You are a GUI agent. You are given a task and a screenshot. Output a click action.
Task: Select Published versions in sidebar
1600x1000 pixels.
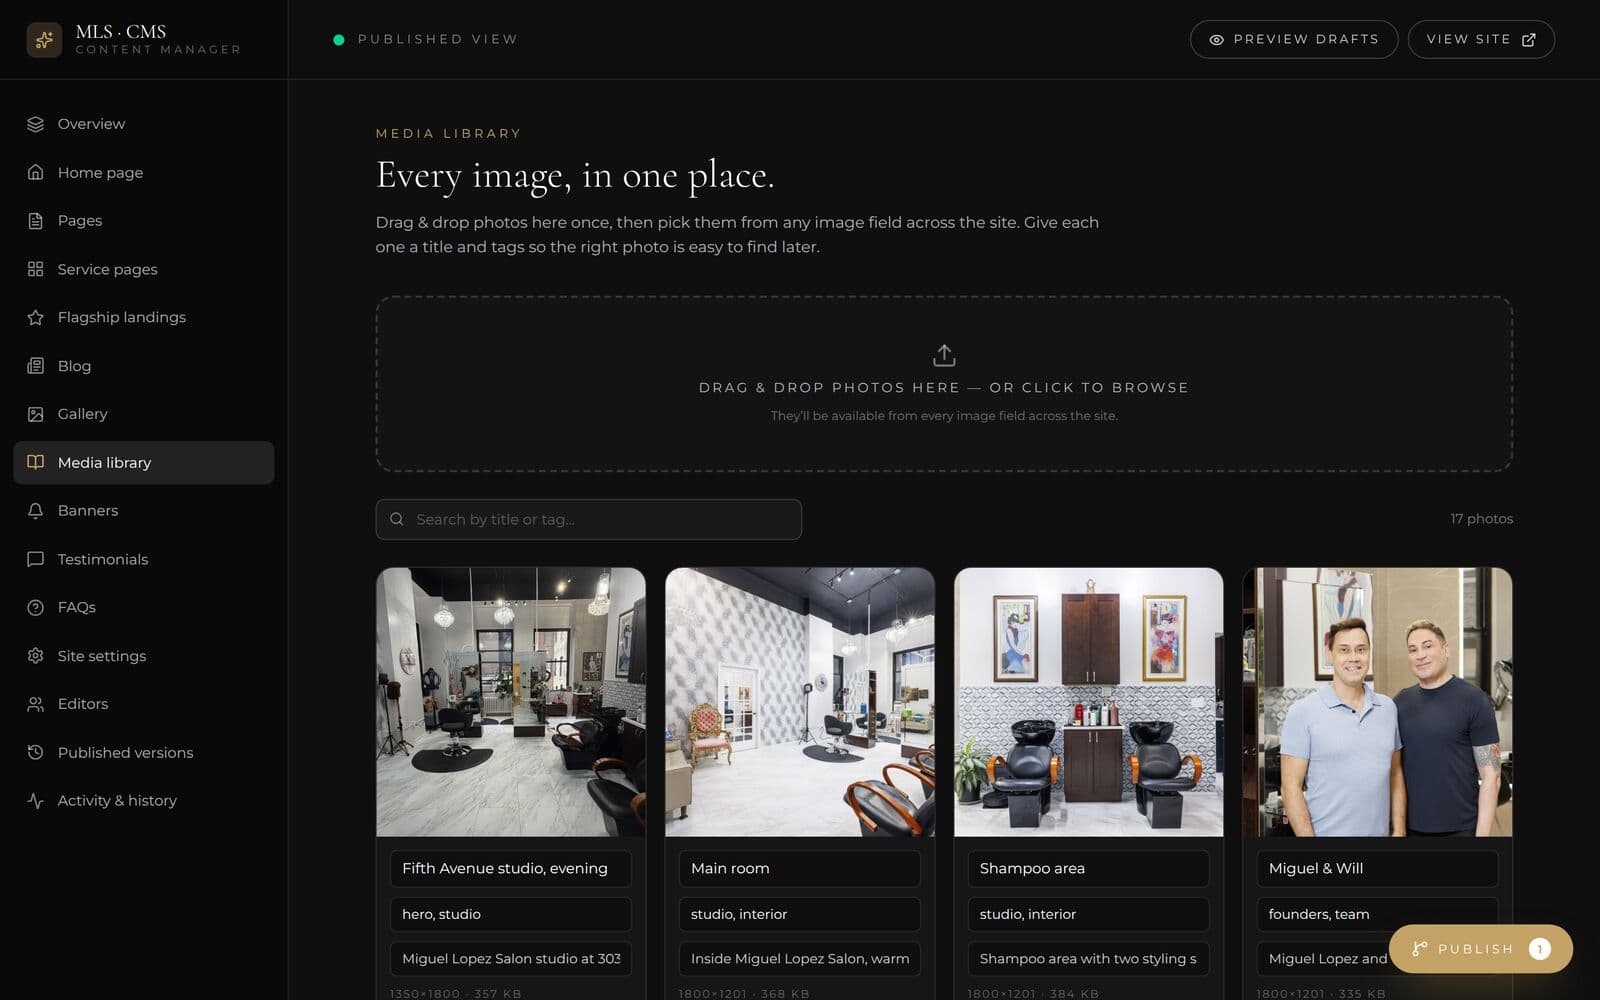pos(144,752)
